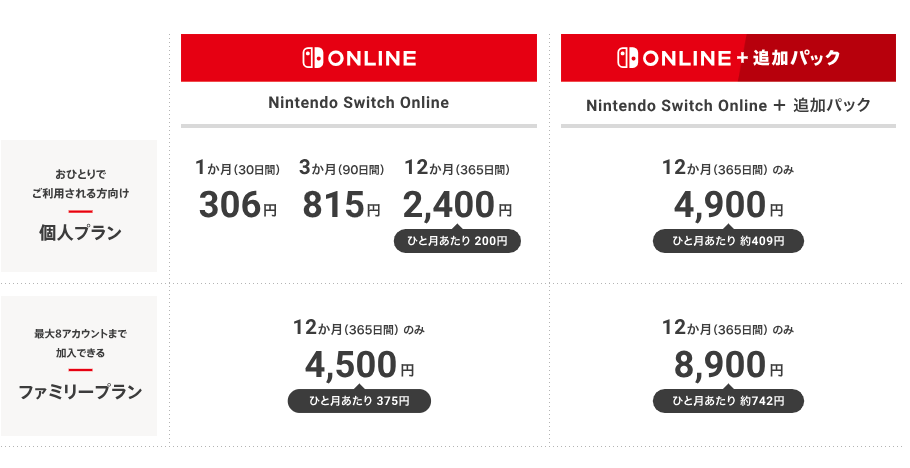Screen dimensions: 910x468
Task: Select the 個人プラン row label
Action: 80,234
